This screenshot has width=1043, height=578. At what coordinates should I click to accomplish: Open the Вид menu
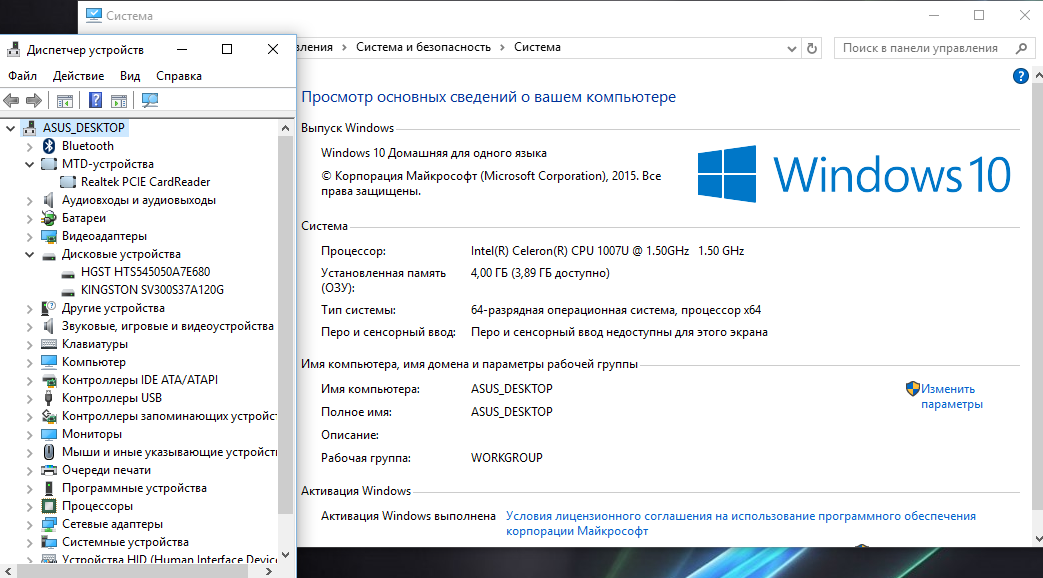click(130, 76)
